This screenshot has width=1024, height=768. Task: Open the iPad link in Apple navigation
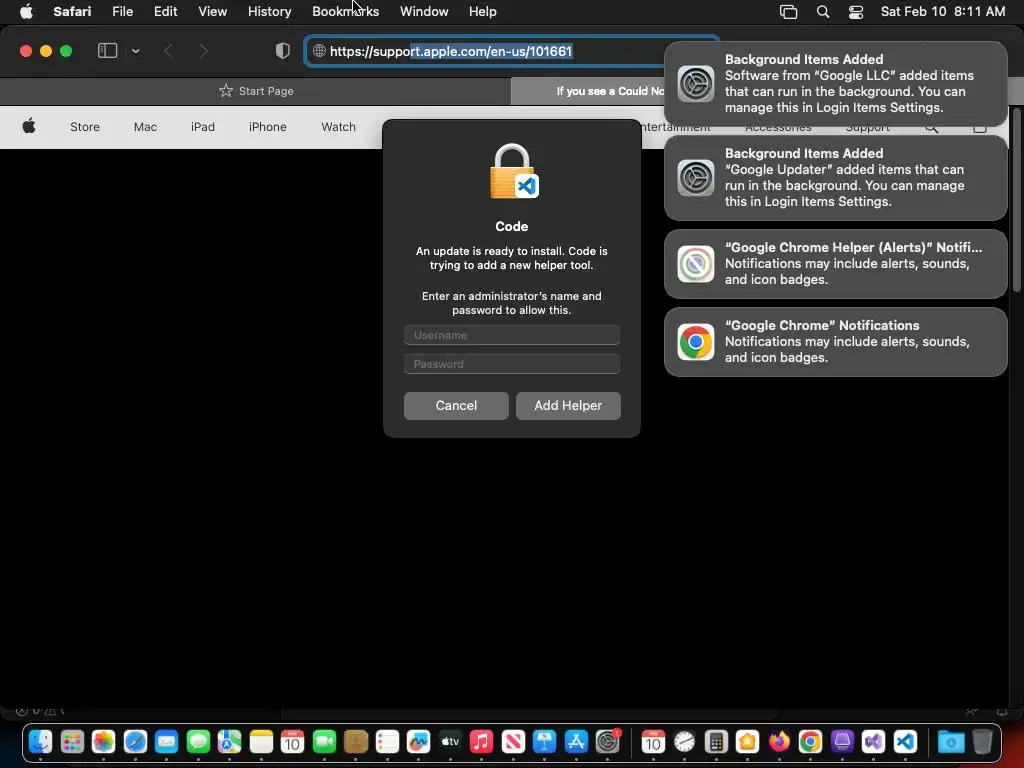pyautogui.click(x=202, y=127)
